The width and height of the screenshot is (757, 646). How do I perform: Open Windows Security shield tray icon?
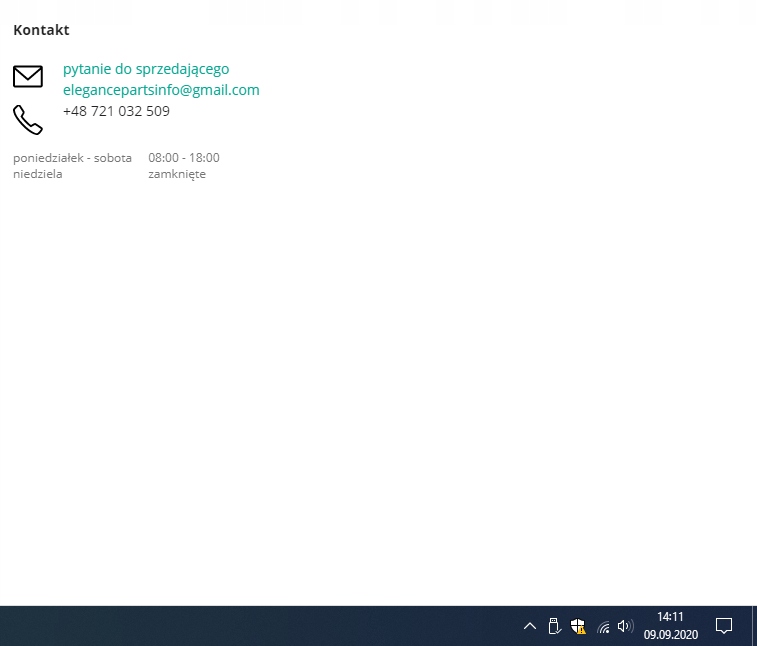[x=578, y=626]
